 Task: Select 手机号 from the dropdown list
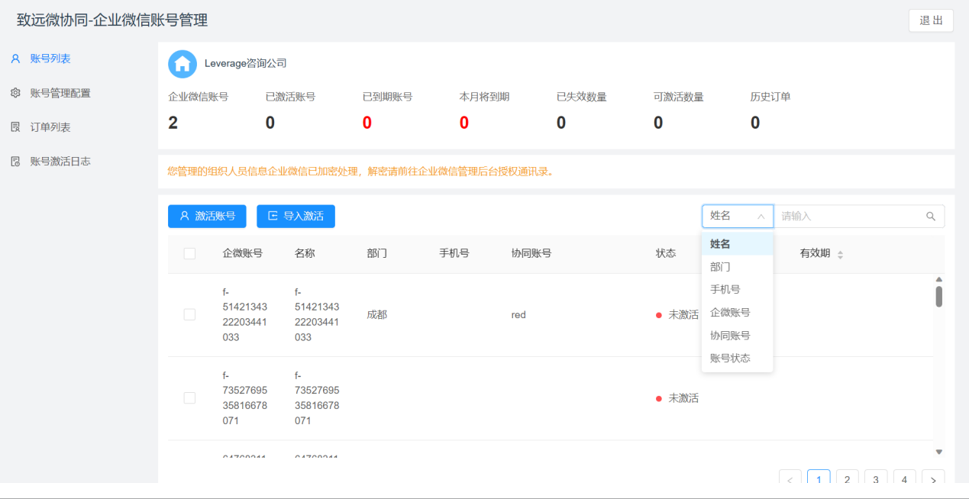(x=725, y=290)
